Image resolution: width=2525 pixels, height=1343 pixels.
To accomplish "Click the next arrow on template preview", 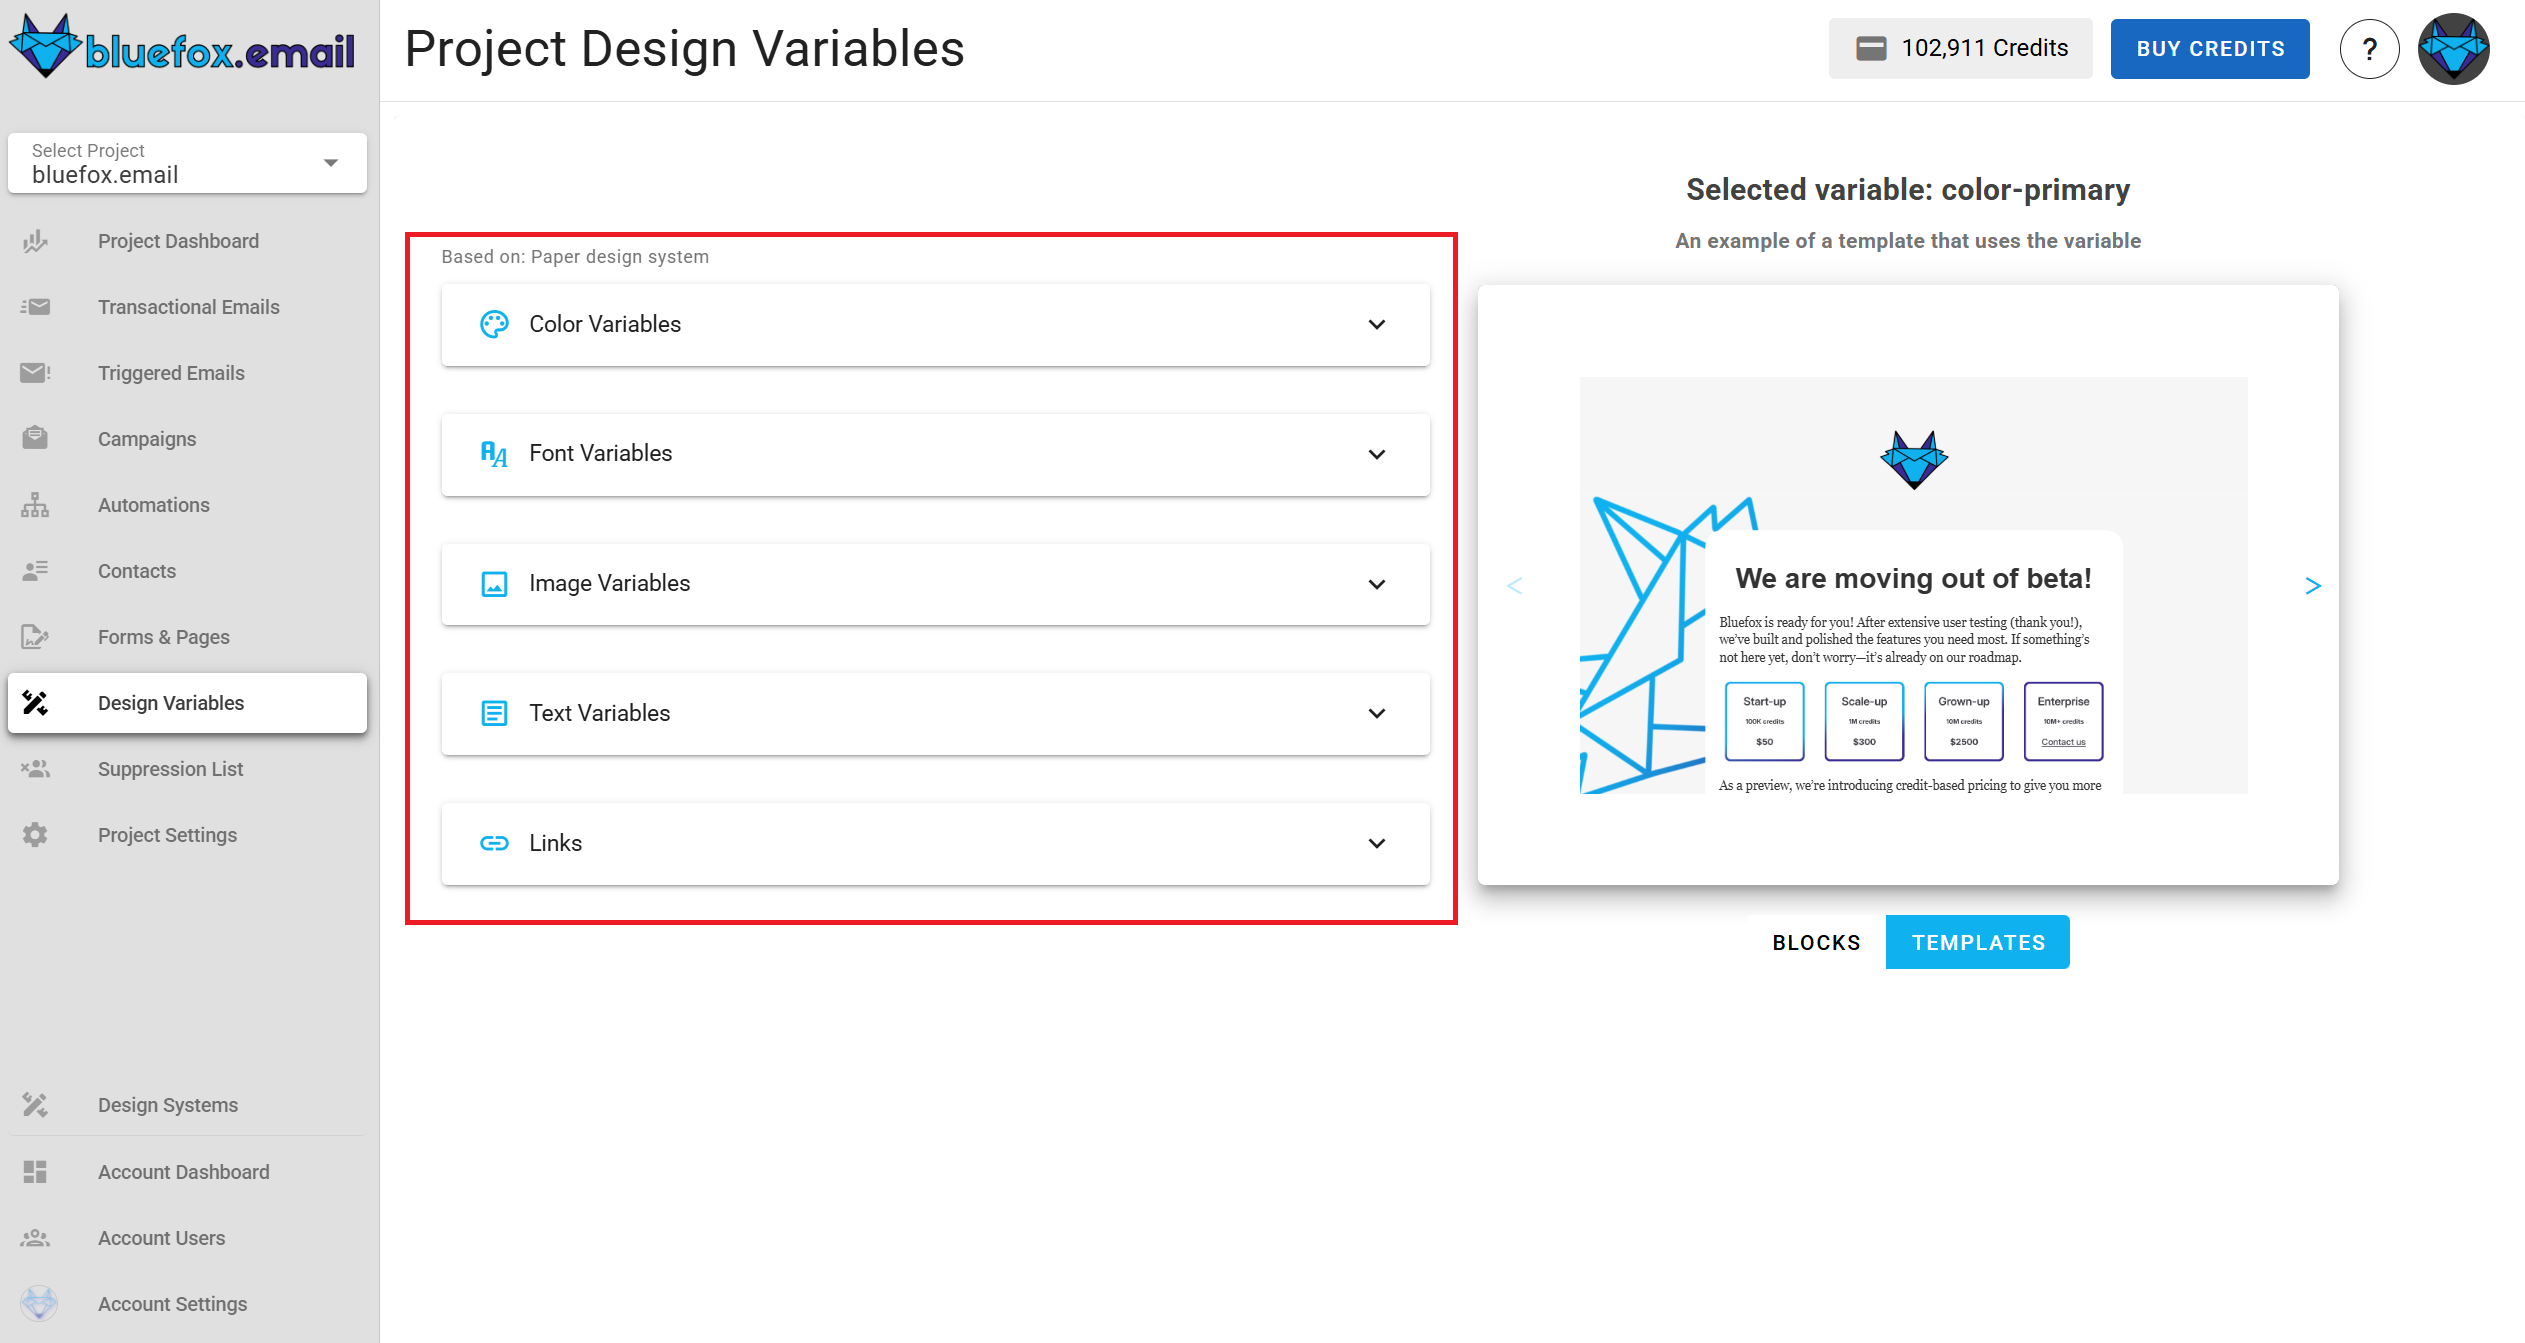I will point(2312,585).
